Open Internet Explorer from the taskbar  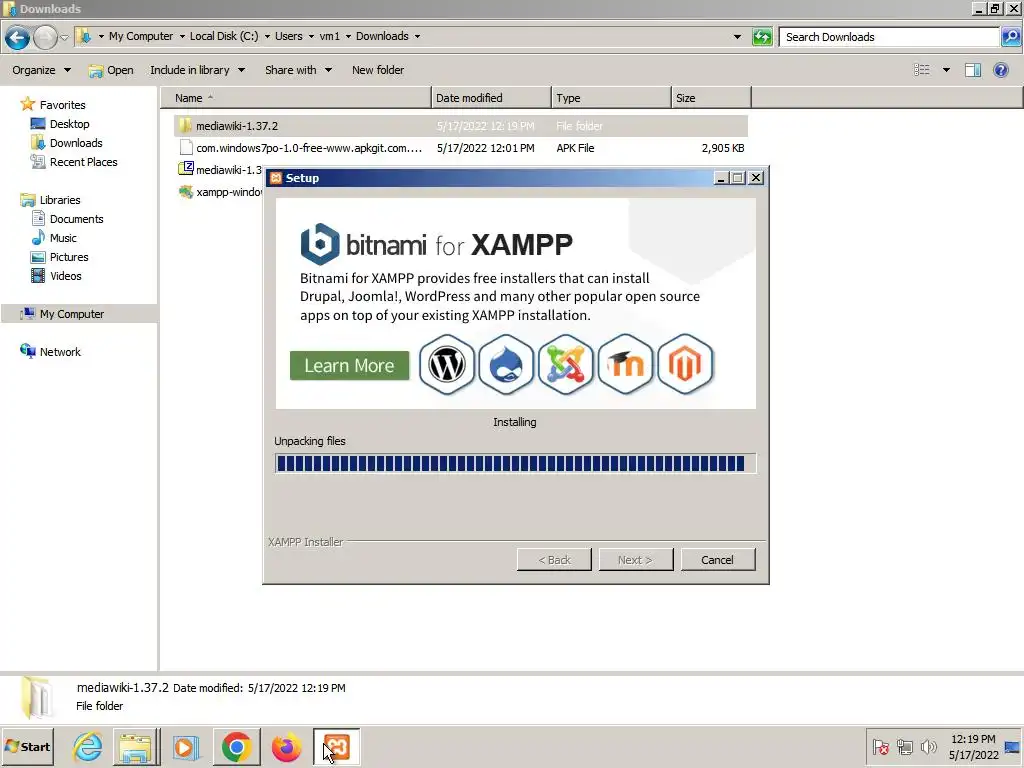point(88,746)
